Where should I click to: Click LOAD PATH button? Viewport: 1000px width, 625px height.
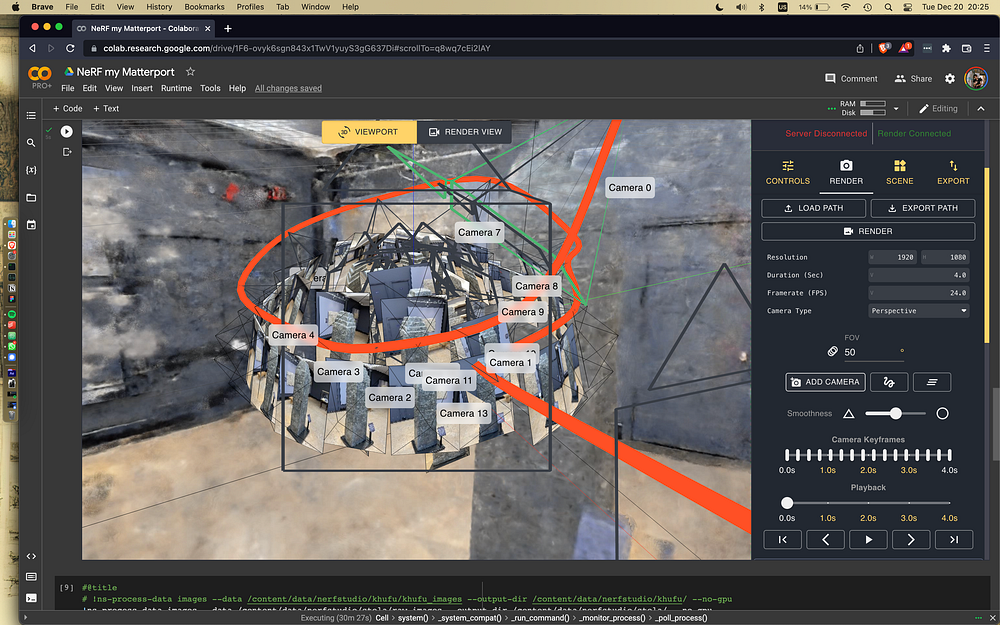813,208
